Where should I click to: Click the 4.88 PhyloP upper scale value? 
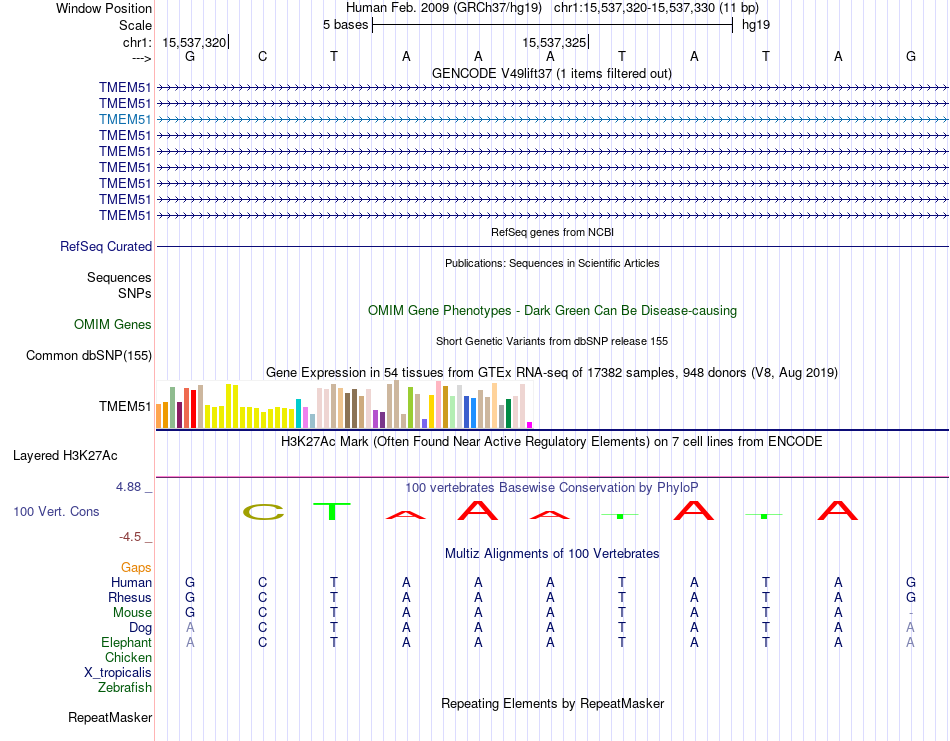(128, 487)
